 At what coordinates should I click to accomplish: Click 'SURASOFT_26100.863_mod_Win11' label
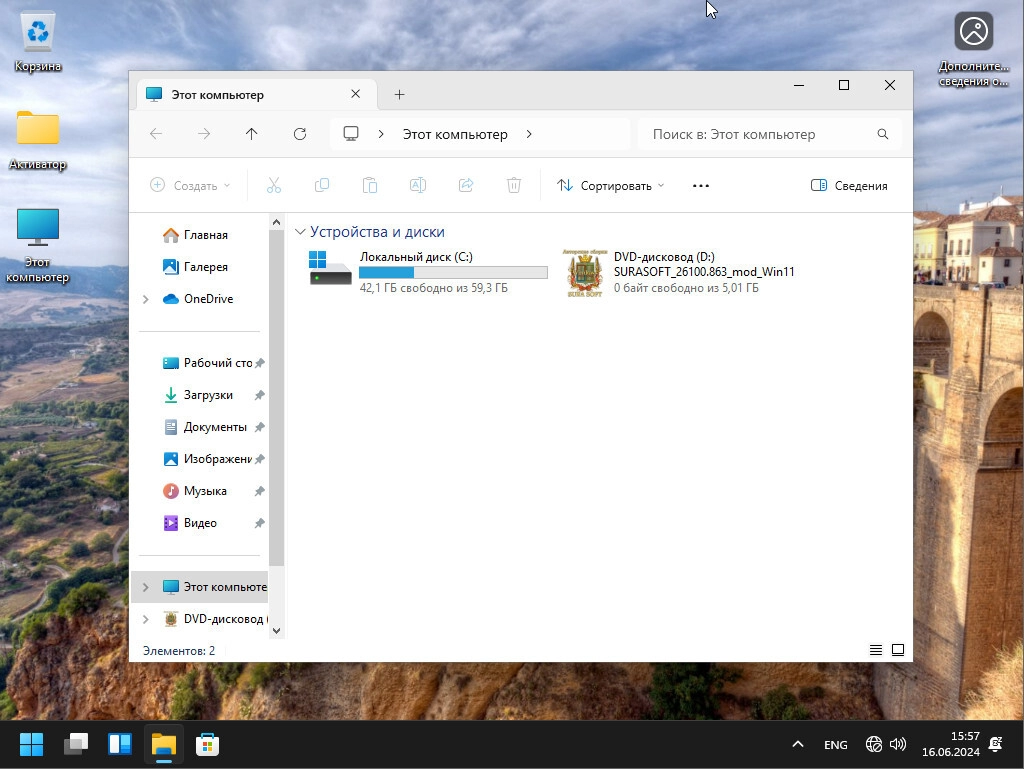coord(704,272)
